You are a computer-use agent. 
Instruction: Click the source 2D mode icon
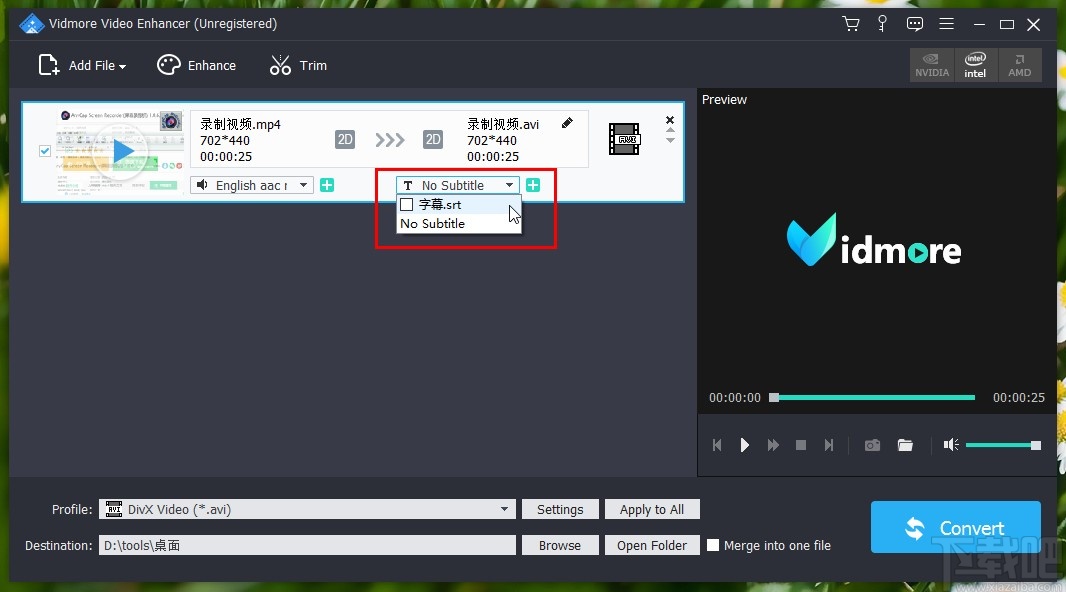345,140
